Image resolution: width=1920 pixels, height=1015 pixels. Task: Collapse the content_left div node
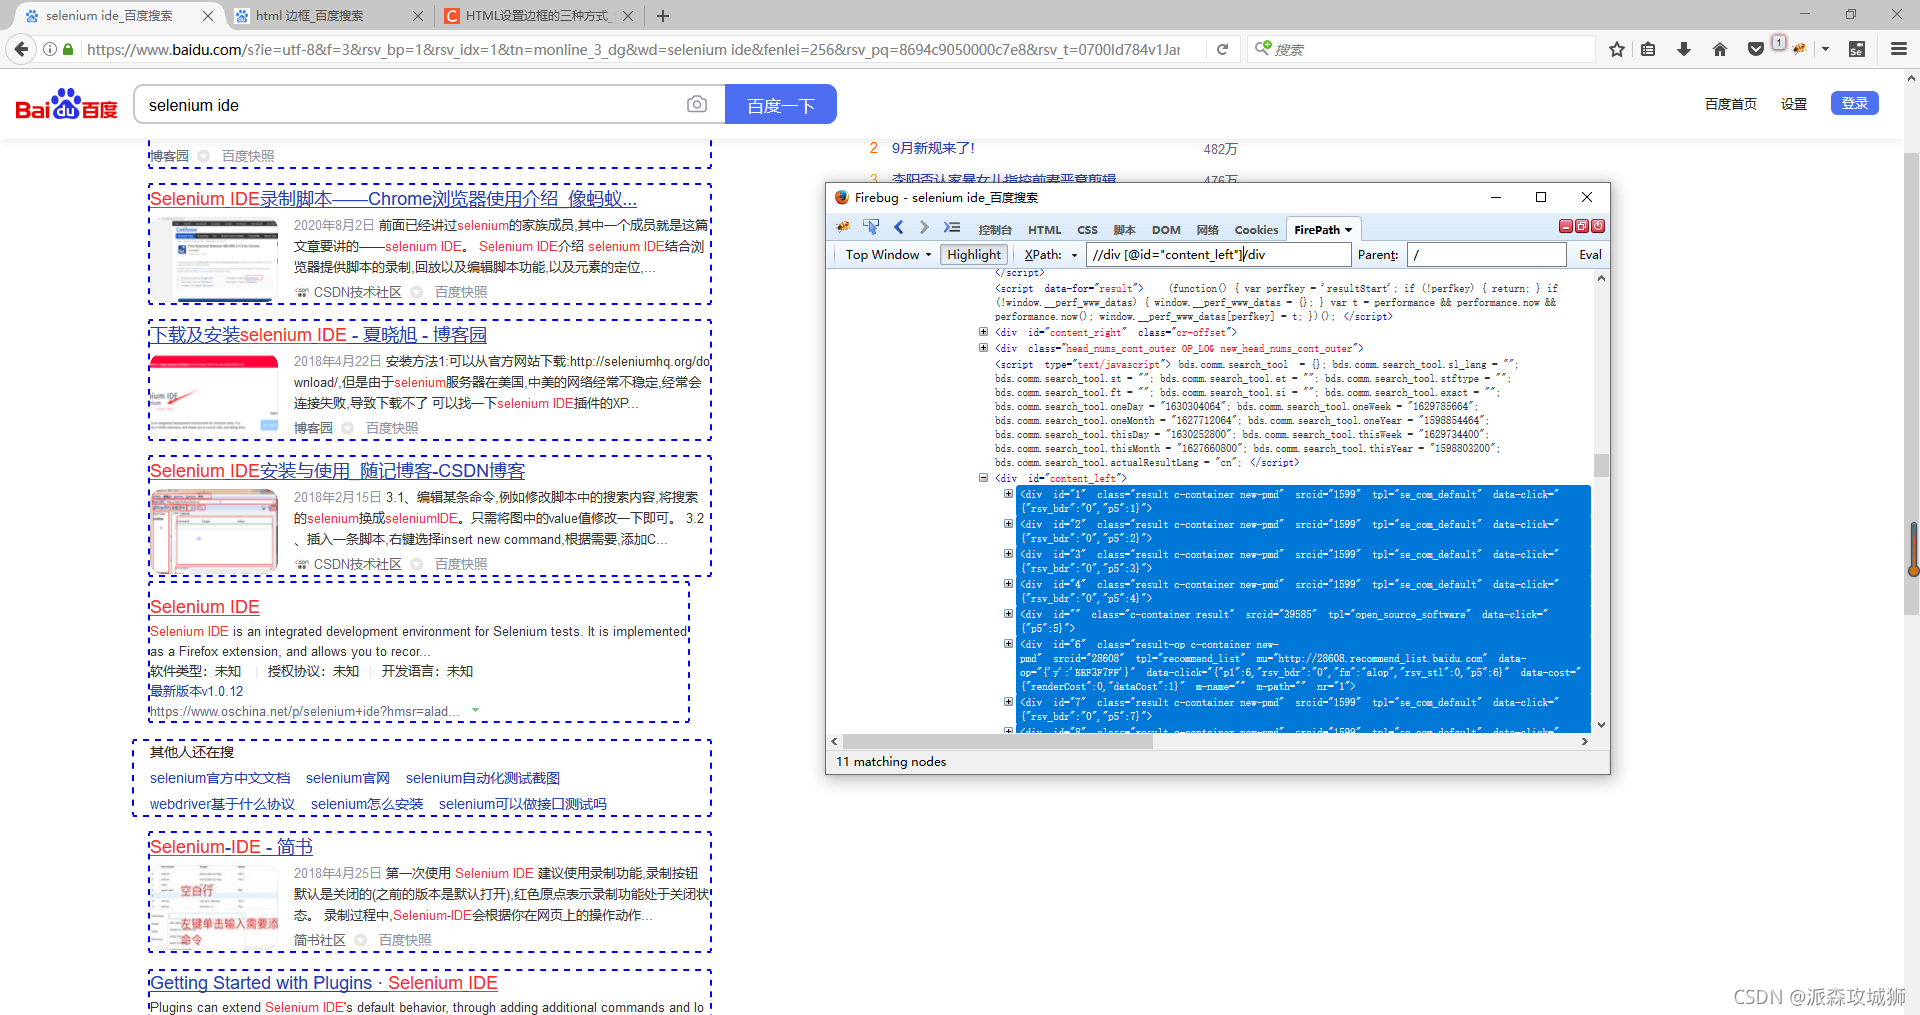[983, 478]
